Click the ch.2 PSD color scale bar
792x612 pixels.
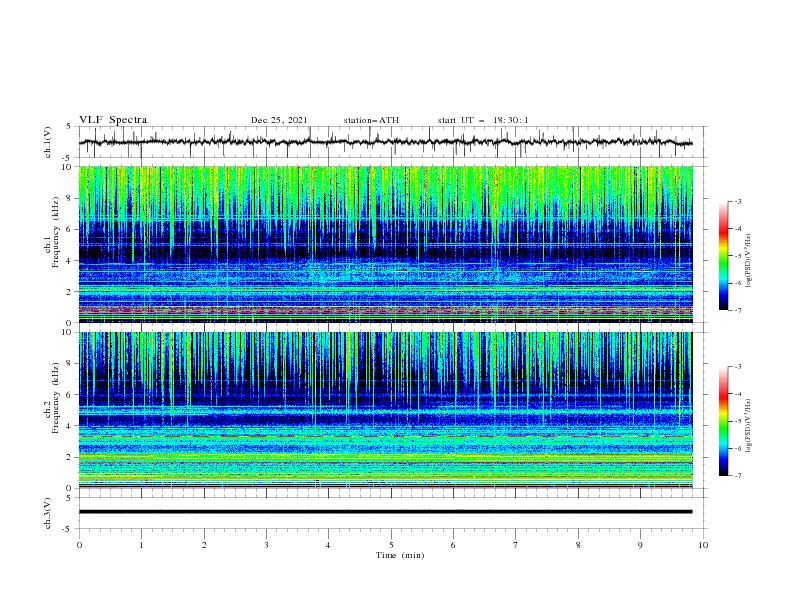(723, 421)
